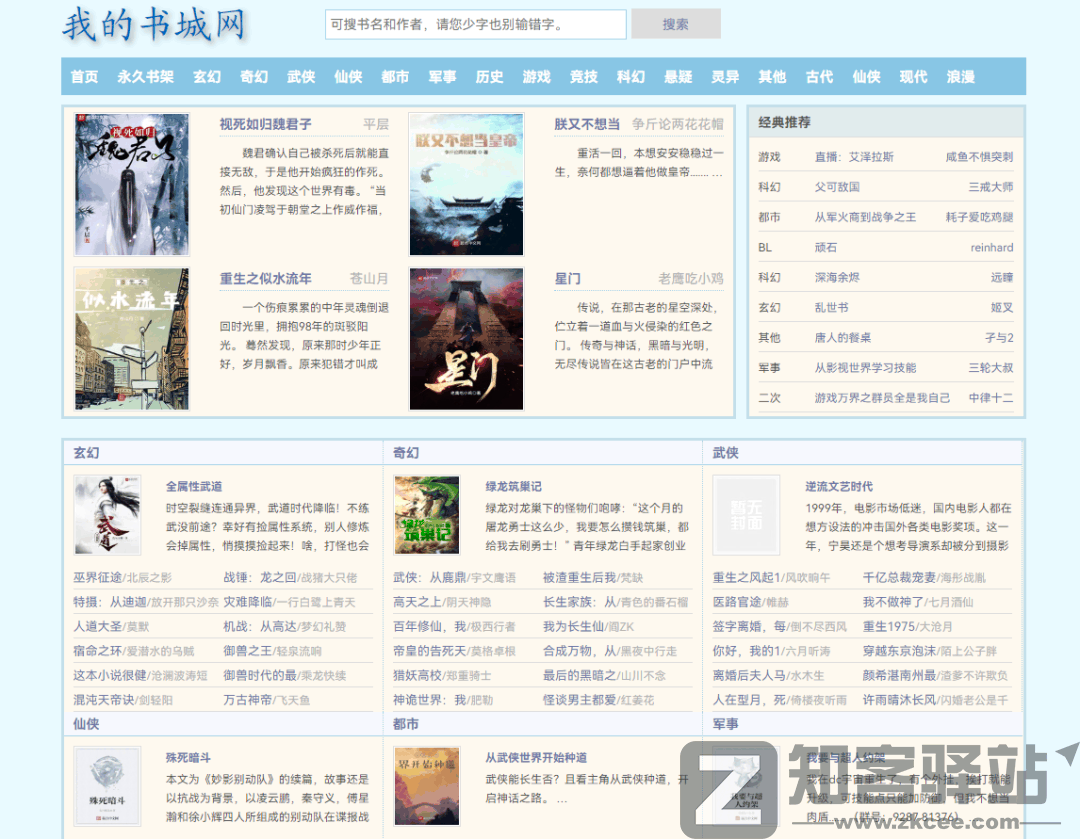1080x839 pixels.
Task: Open the 重生之似水流年 book cover
Action: coord(131,338)
